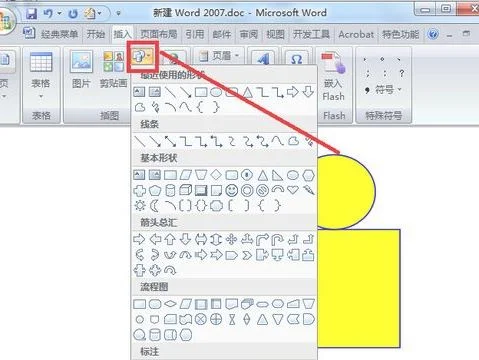Click the Undo arrow icon
Screen dimensions: 479x360
[x=48, y=14]
